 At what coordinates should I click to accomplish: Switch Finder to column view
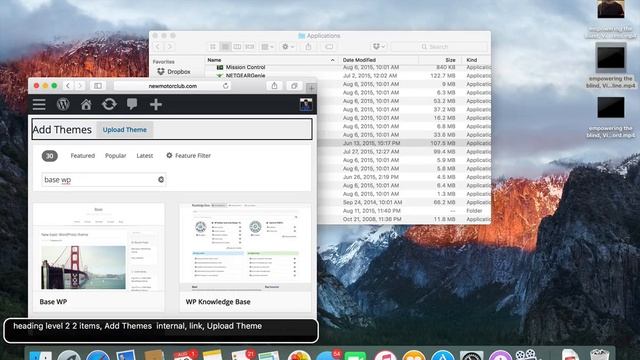click(x=237, y=47)
